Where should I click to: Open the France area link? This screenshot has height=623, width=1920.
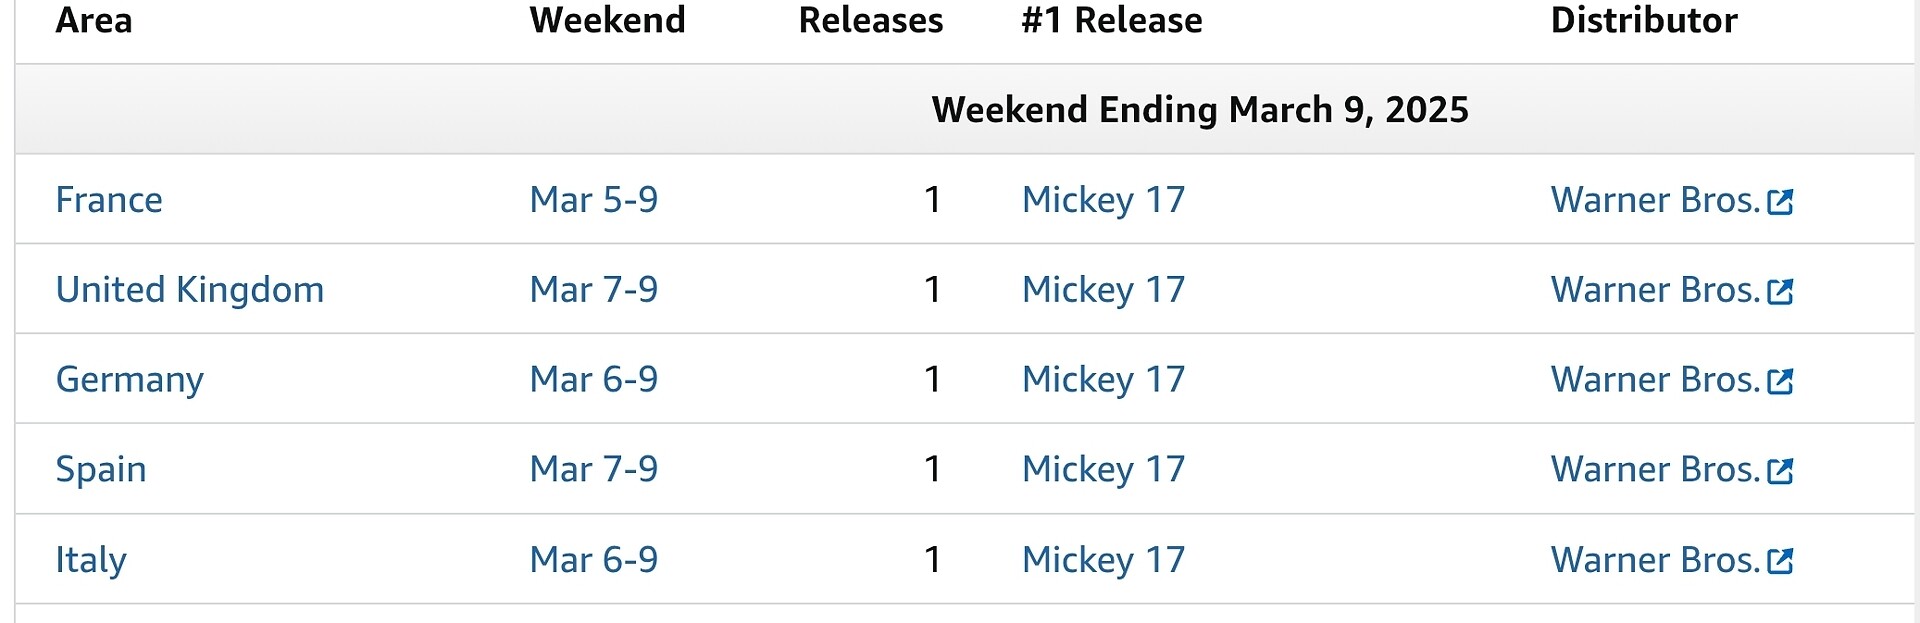click(109, 200)
